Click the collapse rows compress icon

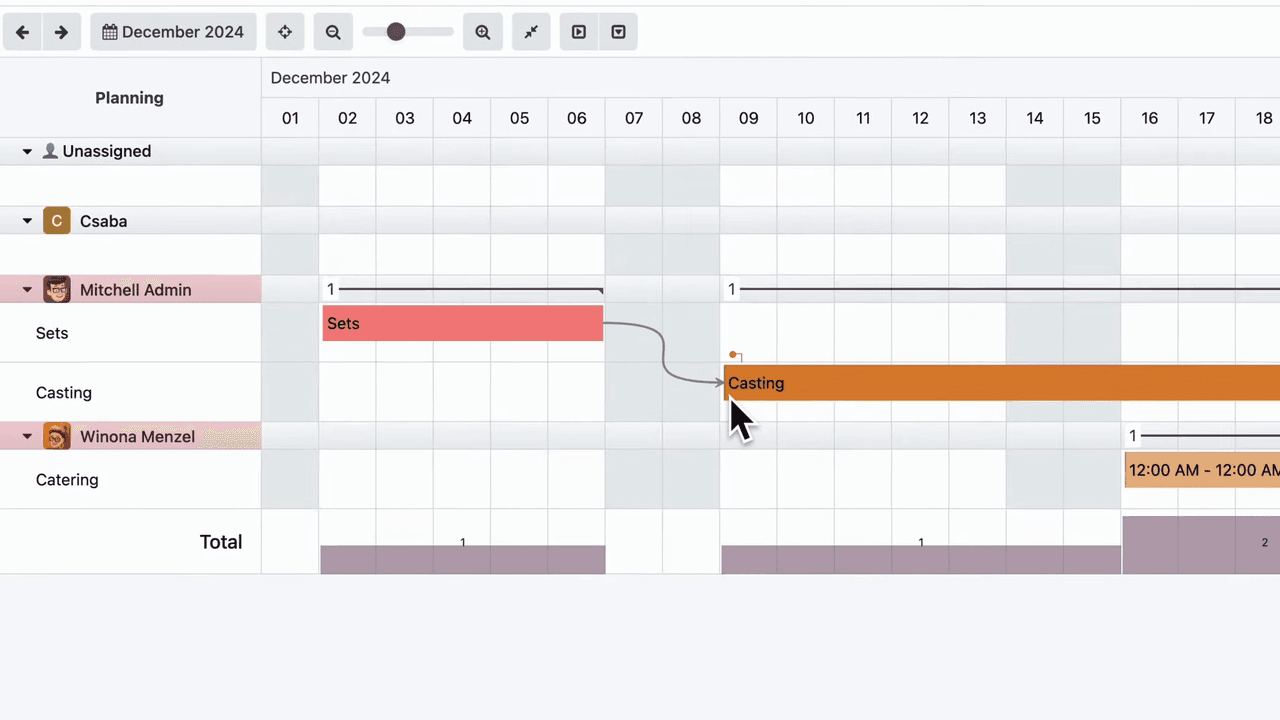[x=531, y=32]
